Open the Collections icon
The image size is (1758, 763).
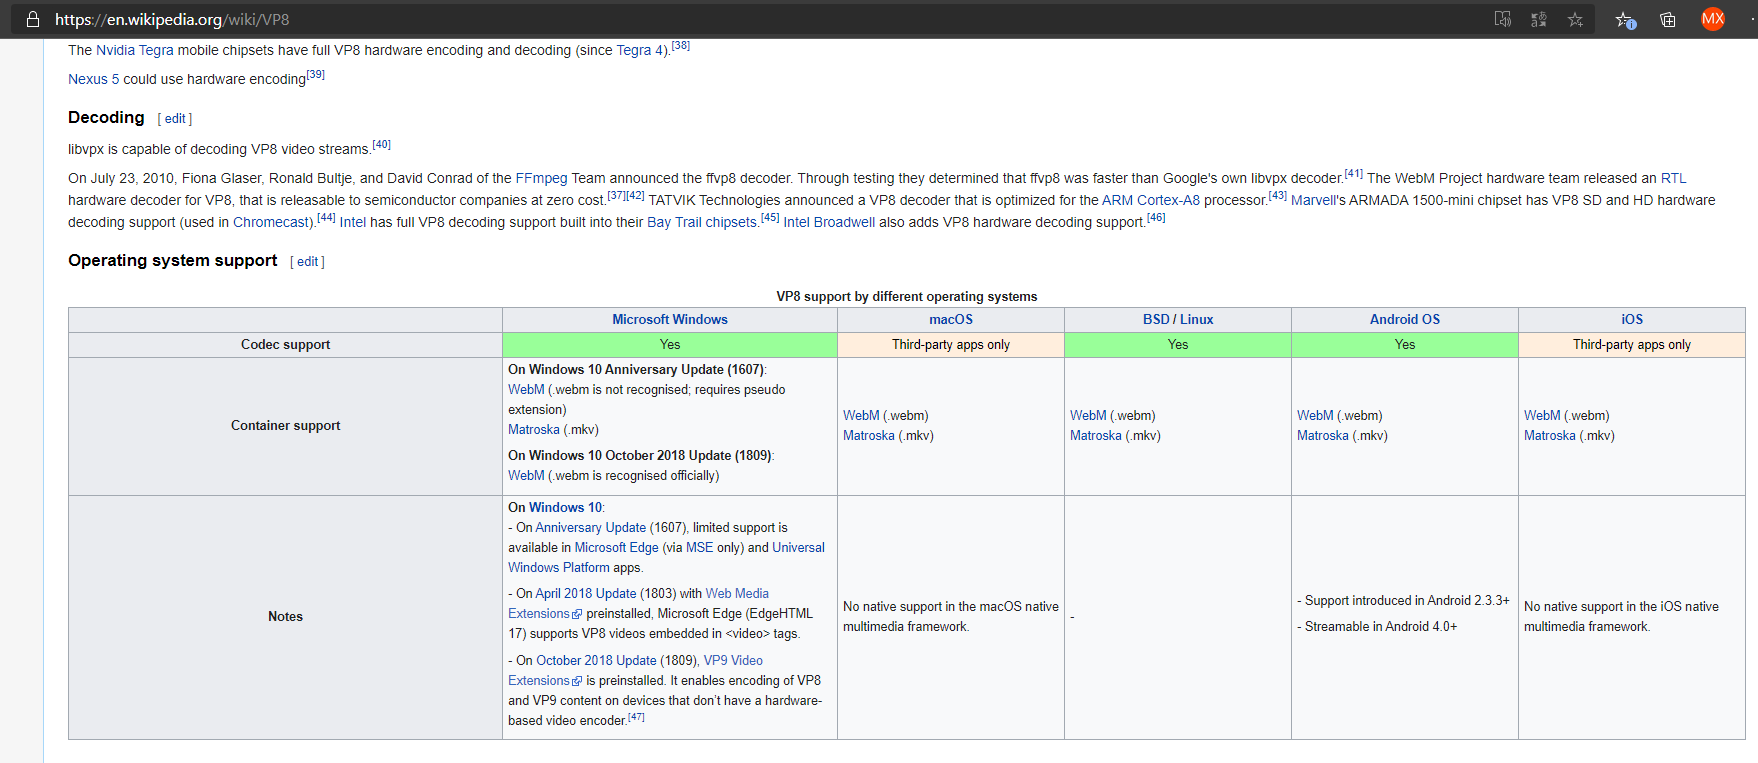coord(1668,19)
